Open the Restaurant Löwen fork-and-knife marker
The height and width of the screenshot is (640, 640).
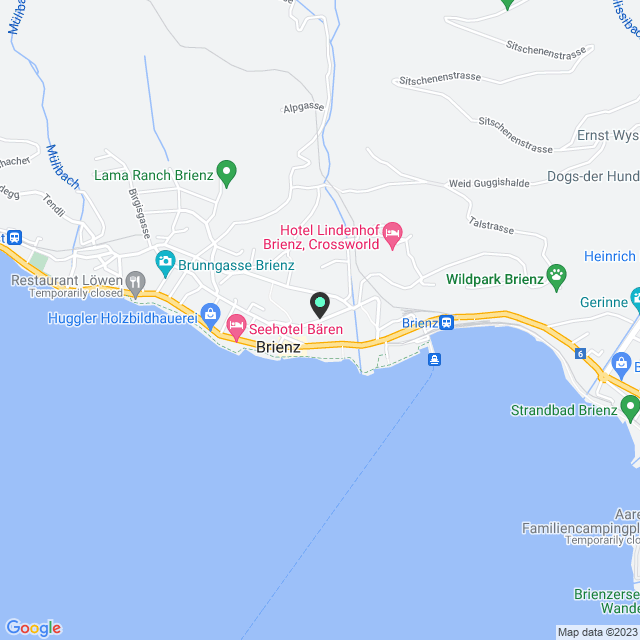click(x=136, y=284)
